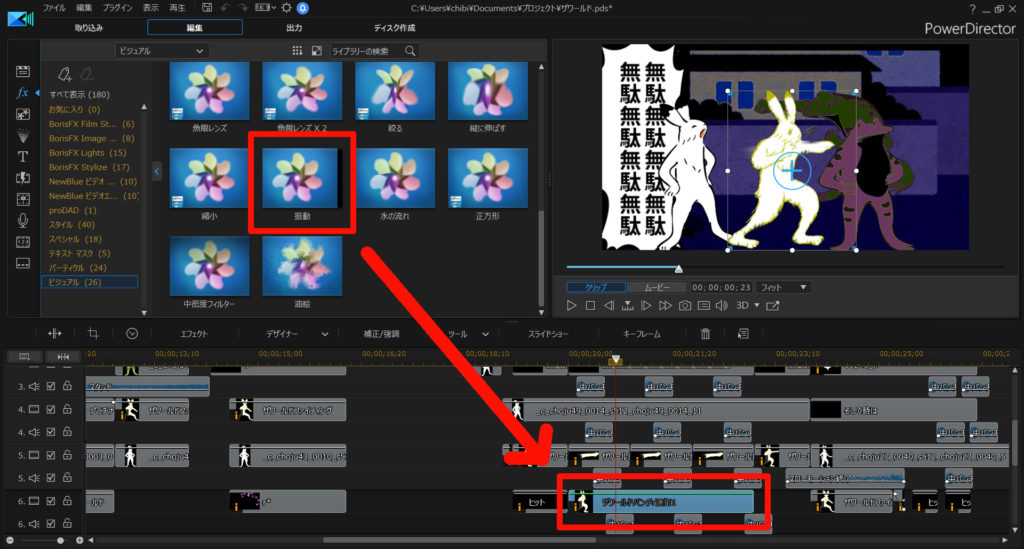1024x549 pixels.
Task: Open the 表示 menu
Action: pyautogui.click(x=151, y=8)
